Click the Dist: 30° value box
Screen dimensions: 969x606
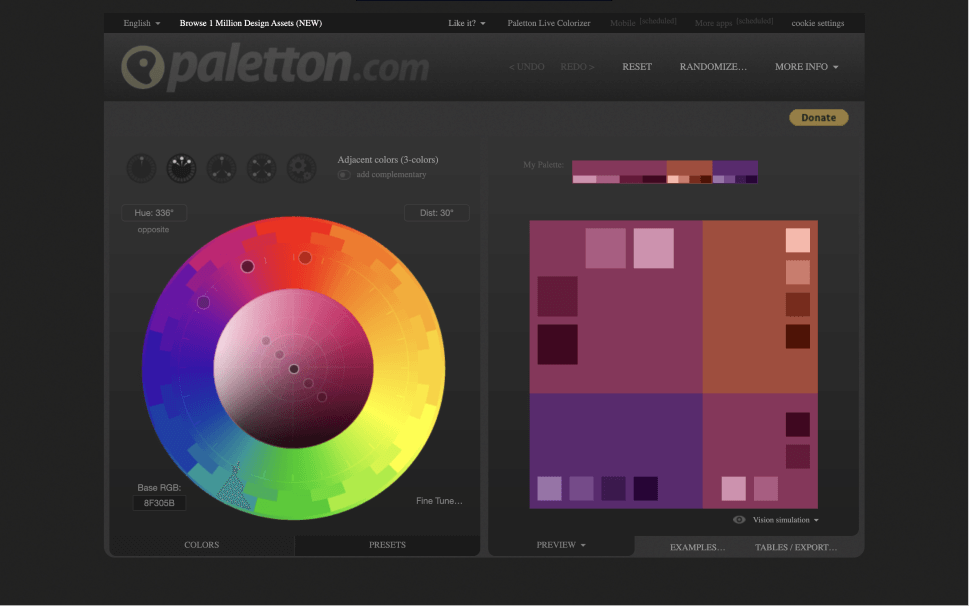436,213
